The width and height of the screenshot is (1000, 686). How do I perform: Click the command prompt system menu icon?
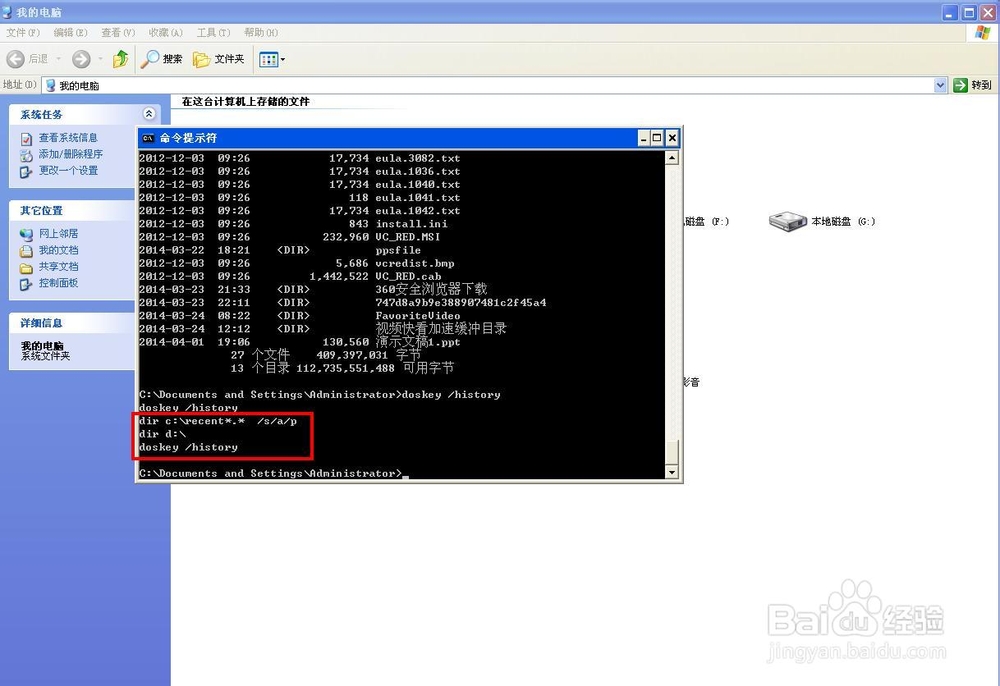(x=148, y=138)
